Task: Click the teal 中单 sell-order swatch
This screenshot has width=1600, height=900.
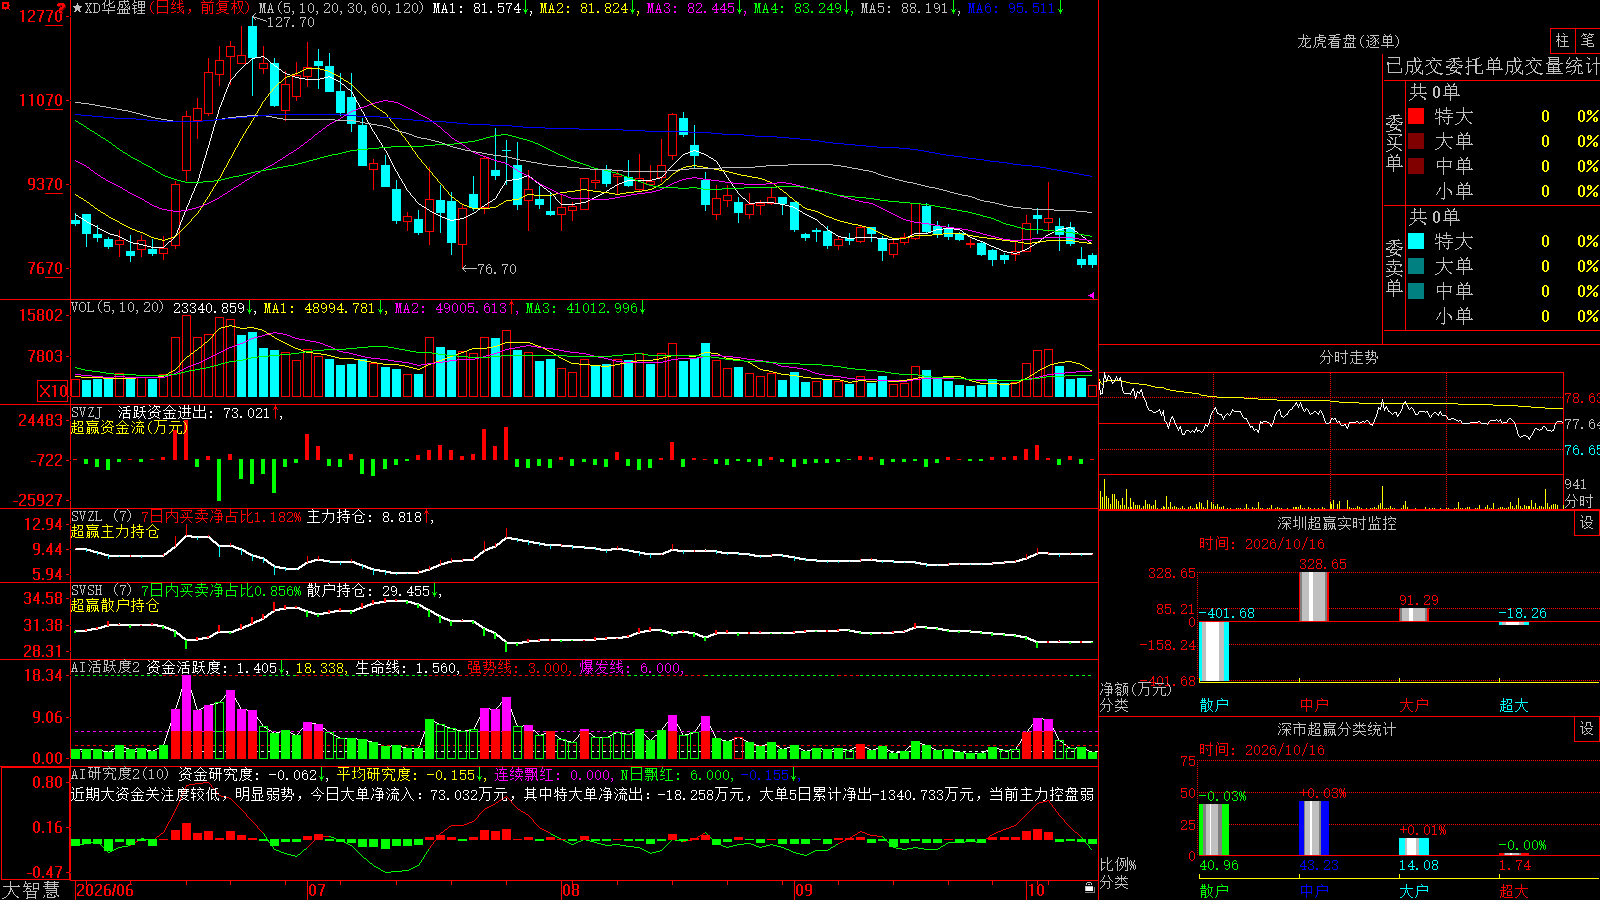Action: point(1416,291)
